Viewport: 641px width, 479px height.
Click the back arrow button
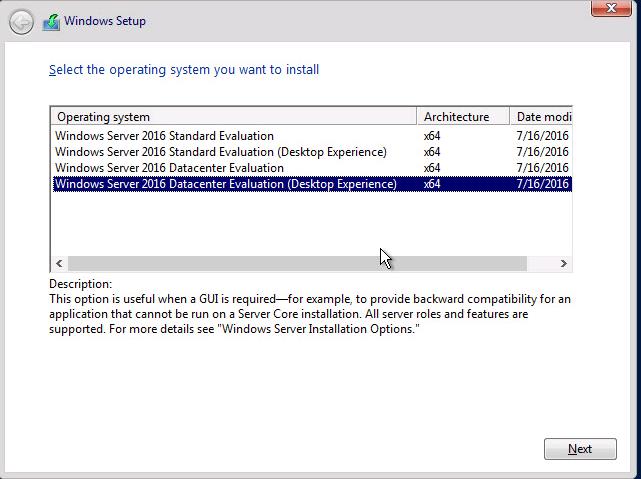[x=21, y=21]
